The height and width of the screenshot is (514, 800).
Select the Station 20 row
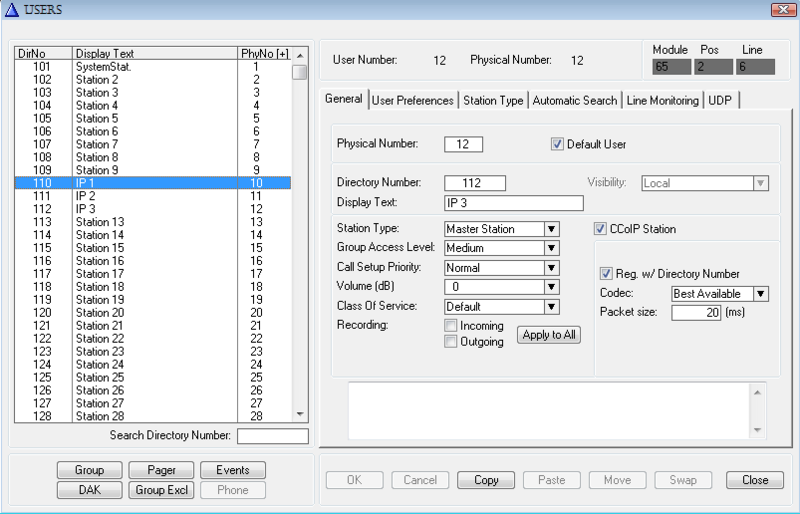point(153,313)
